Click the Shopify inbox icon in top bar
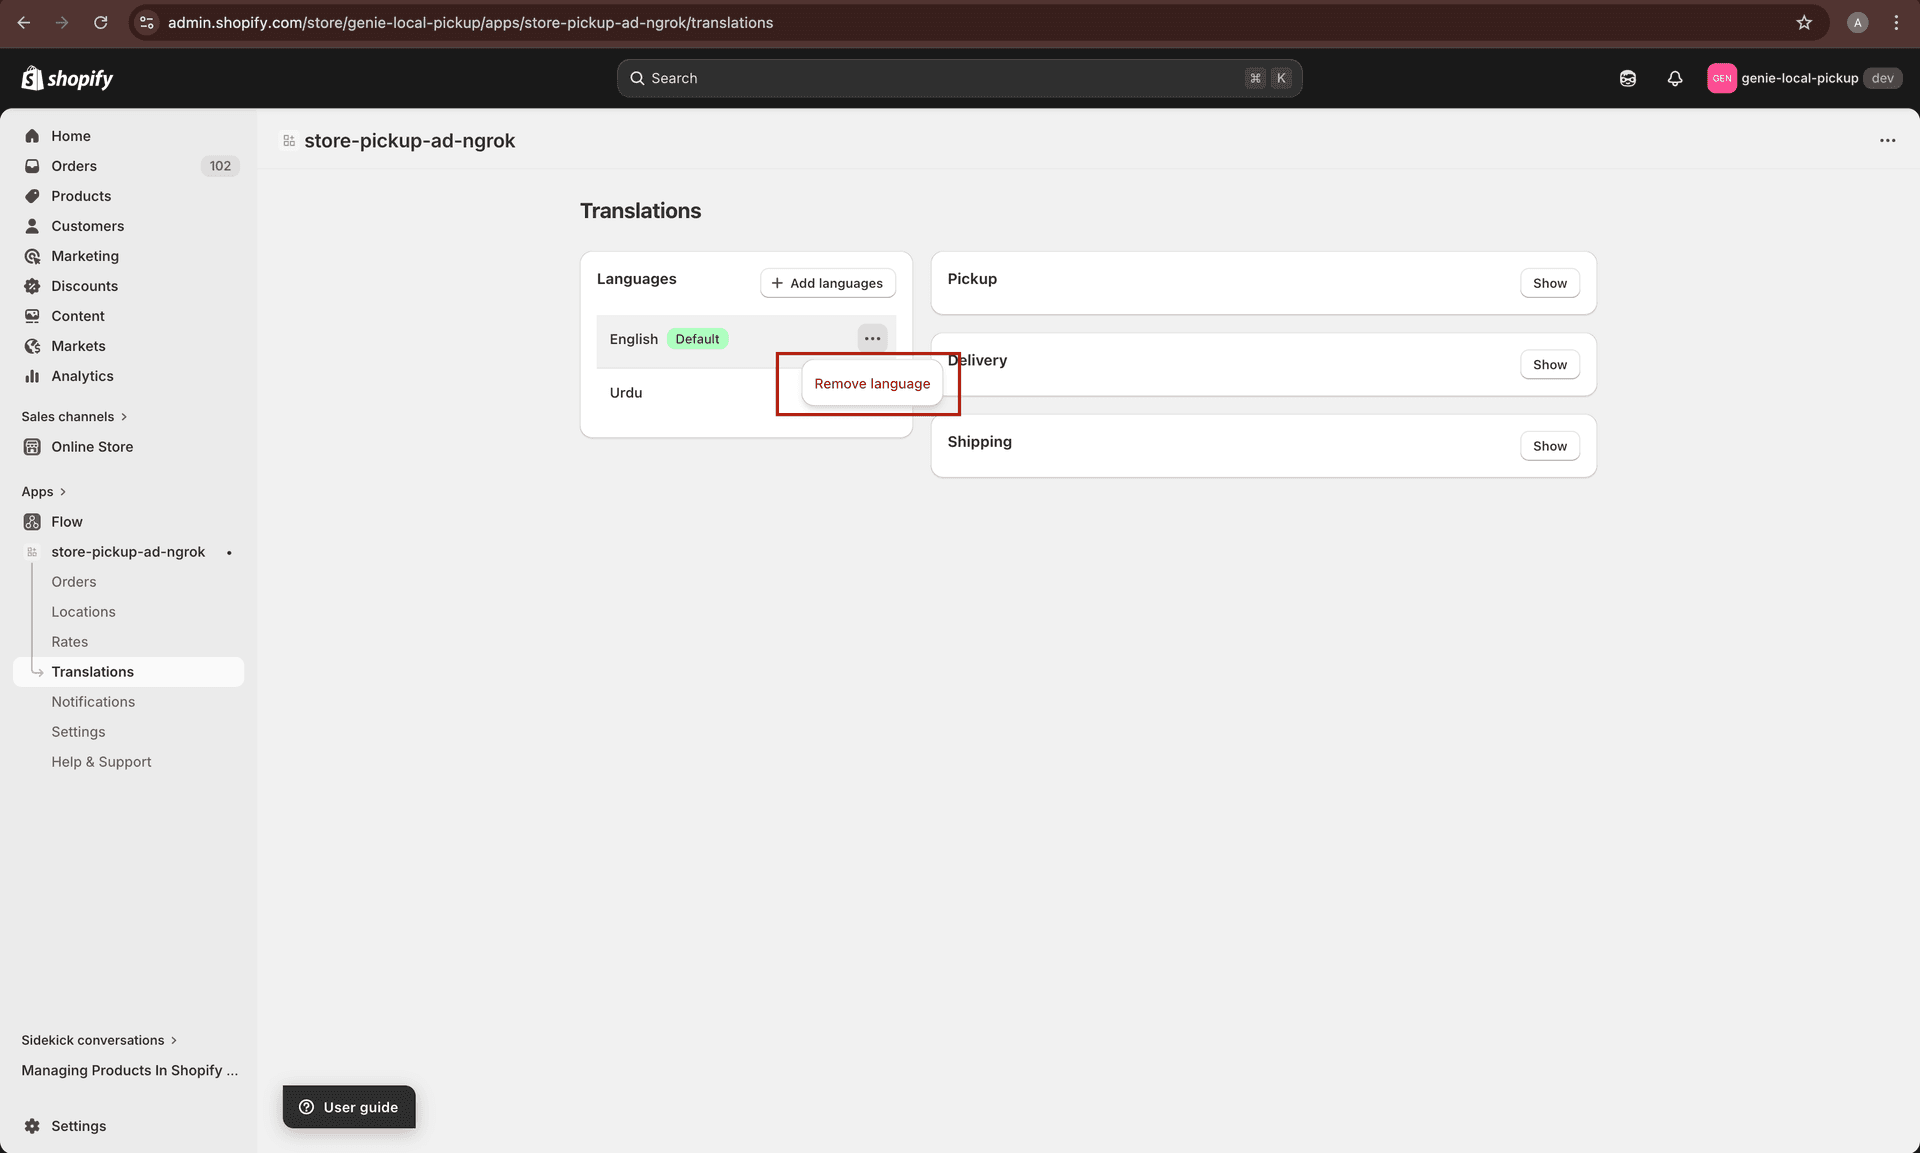 click(1627, 78)
